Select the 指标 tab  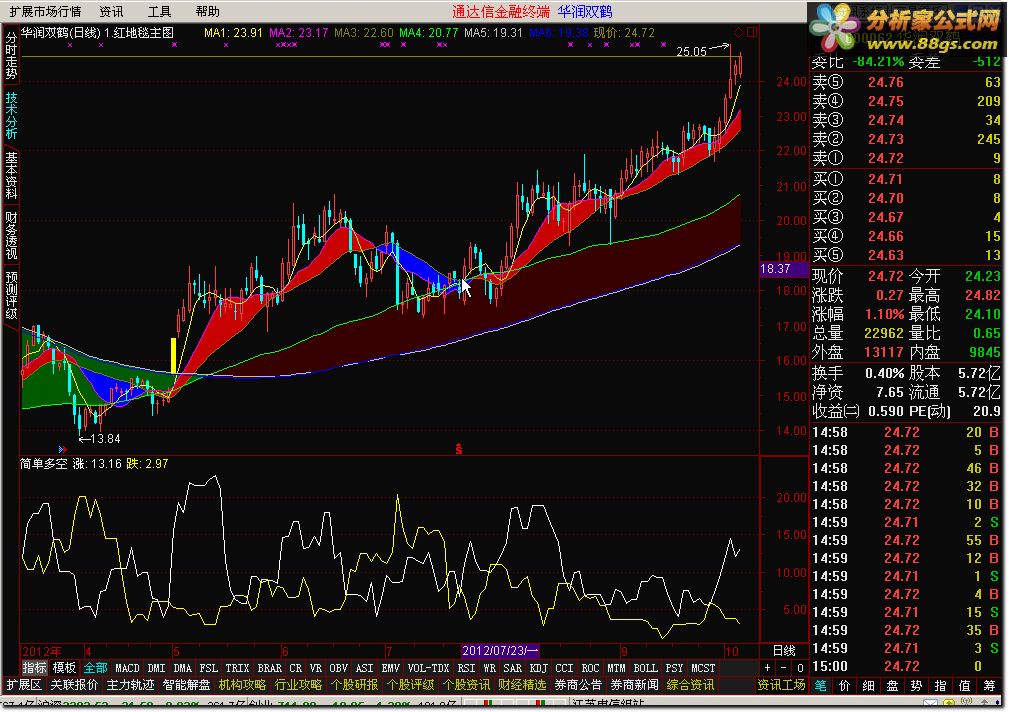[x=35, y=668]
